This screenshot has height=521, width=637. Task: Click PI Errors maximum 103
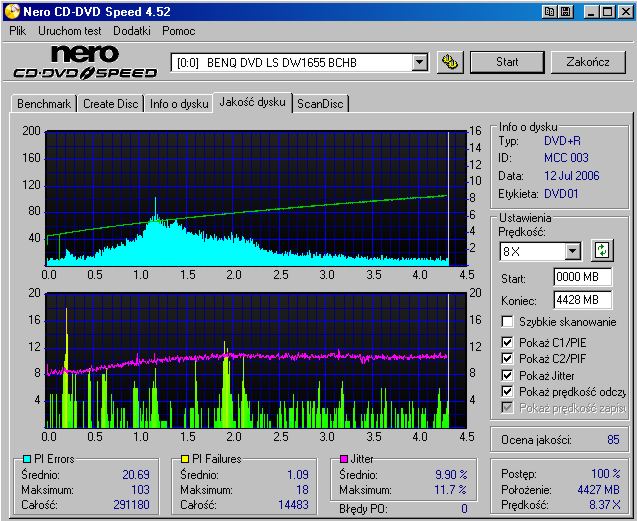(x=140, y=490)
